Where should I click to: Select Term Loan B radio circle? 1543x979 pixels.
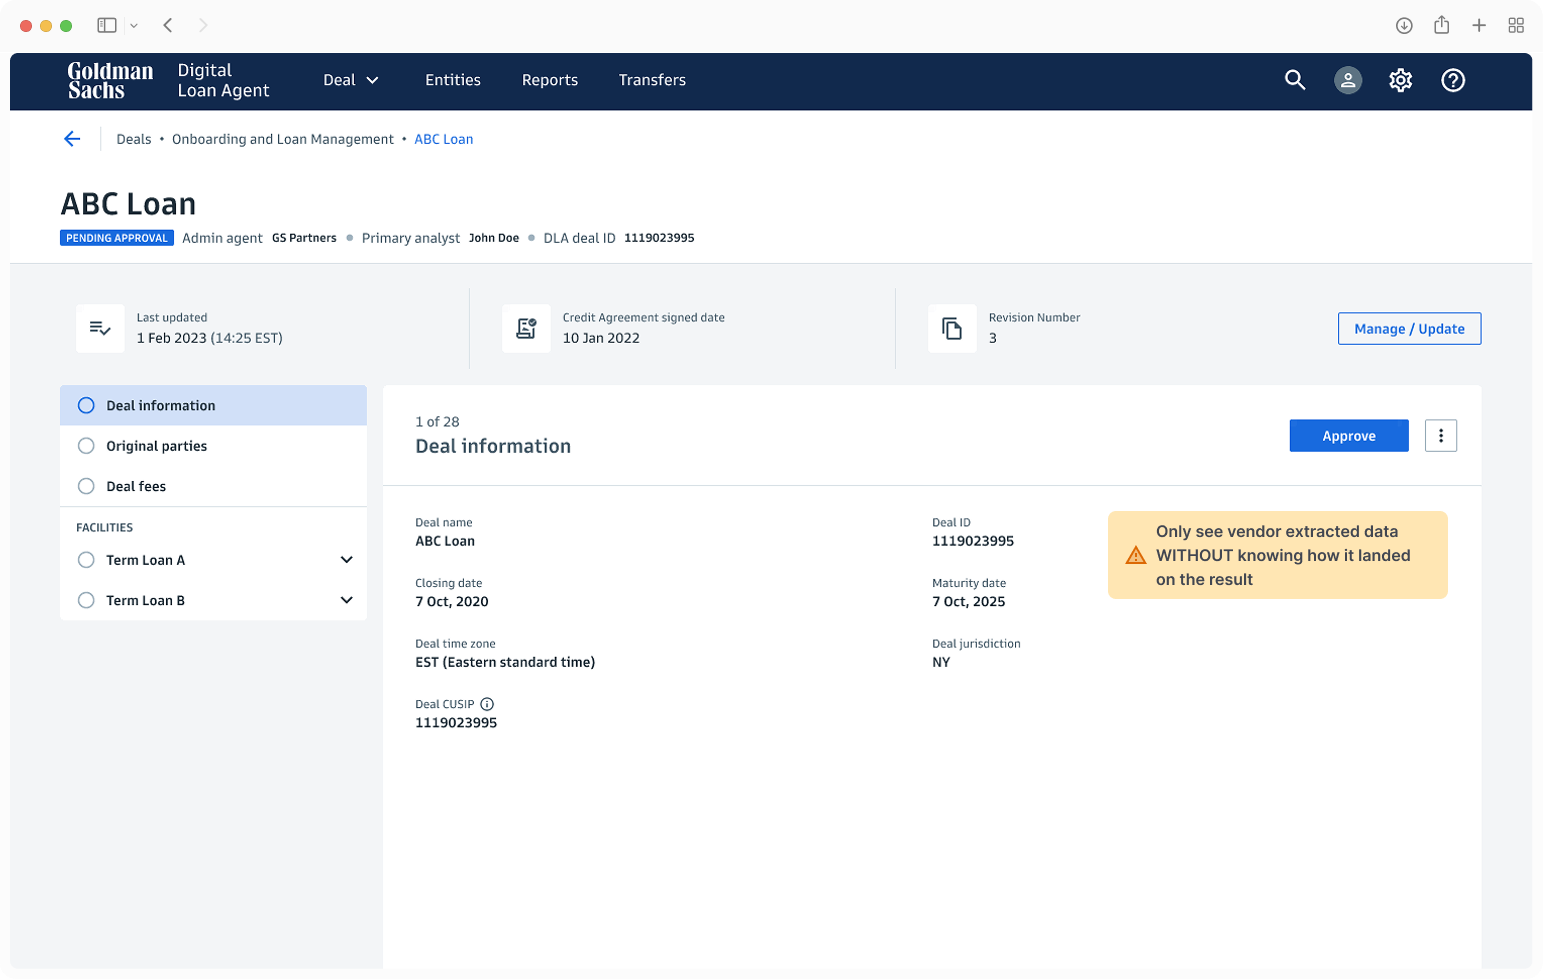coord(86,600)
